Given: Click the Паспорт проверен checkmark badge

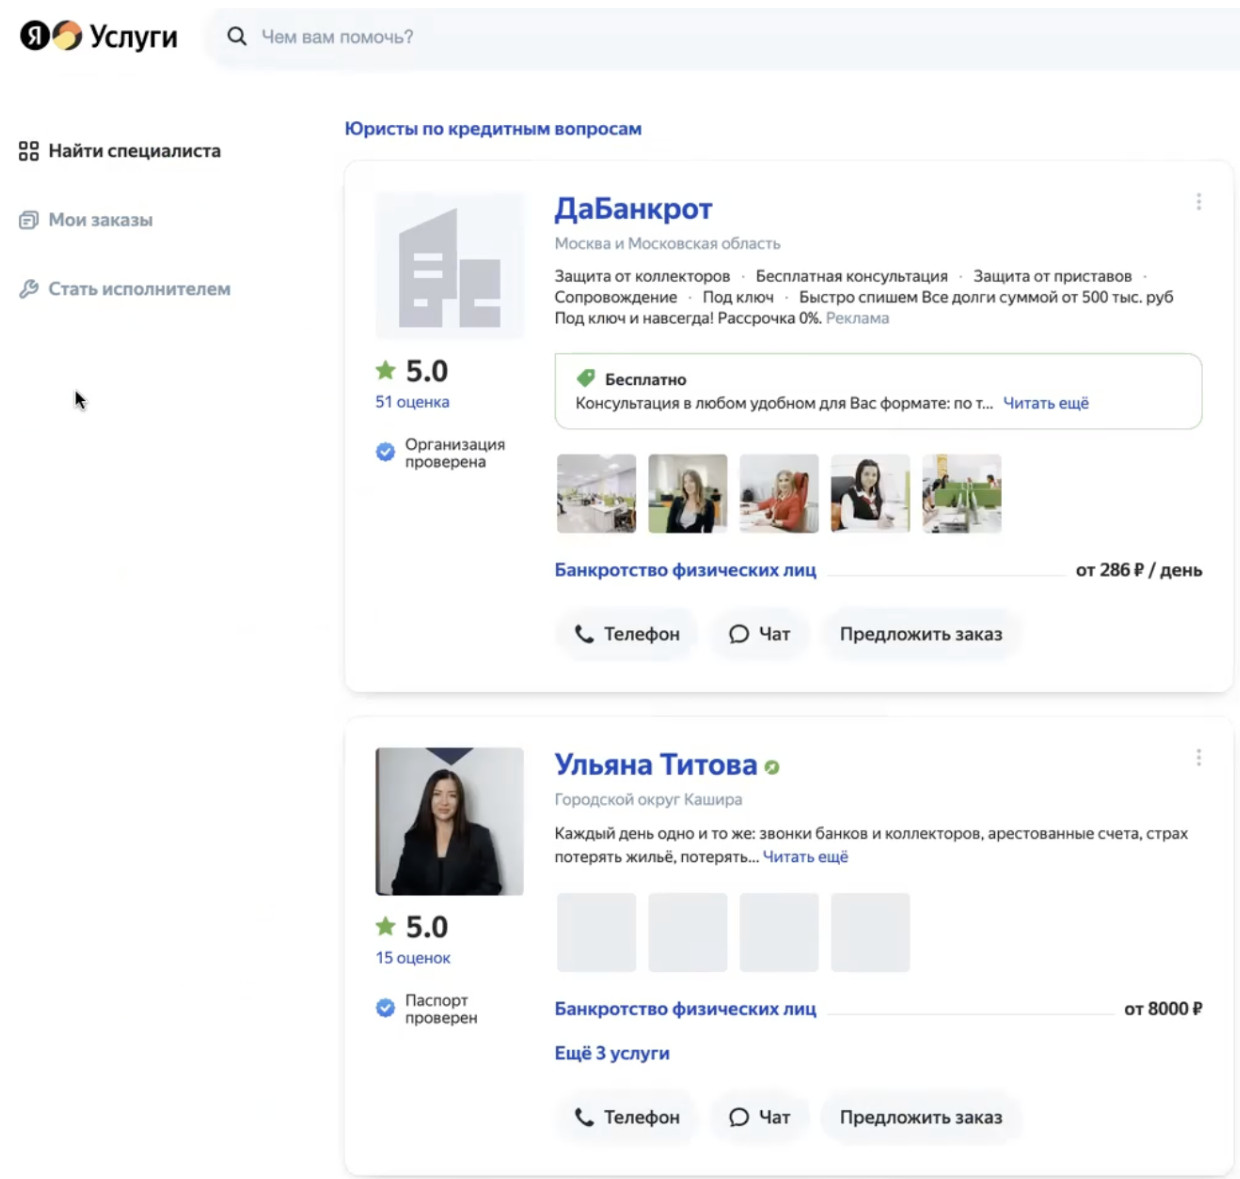Looking at the screenshot, I should (385, 1008).
